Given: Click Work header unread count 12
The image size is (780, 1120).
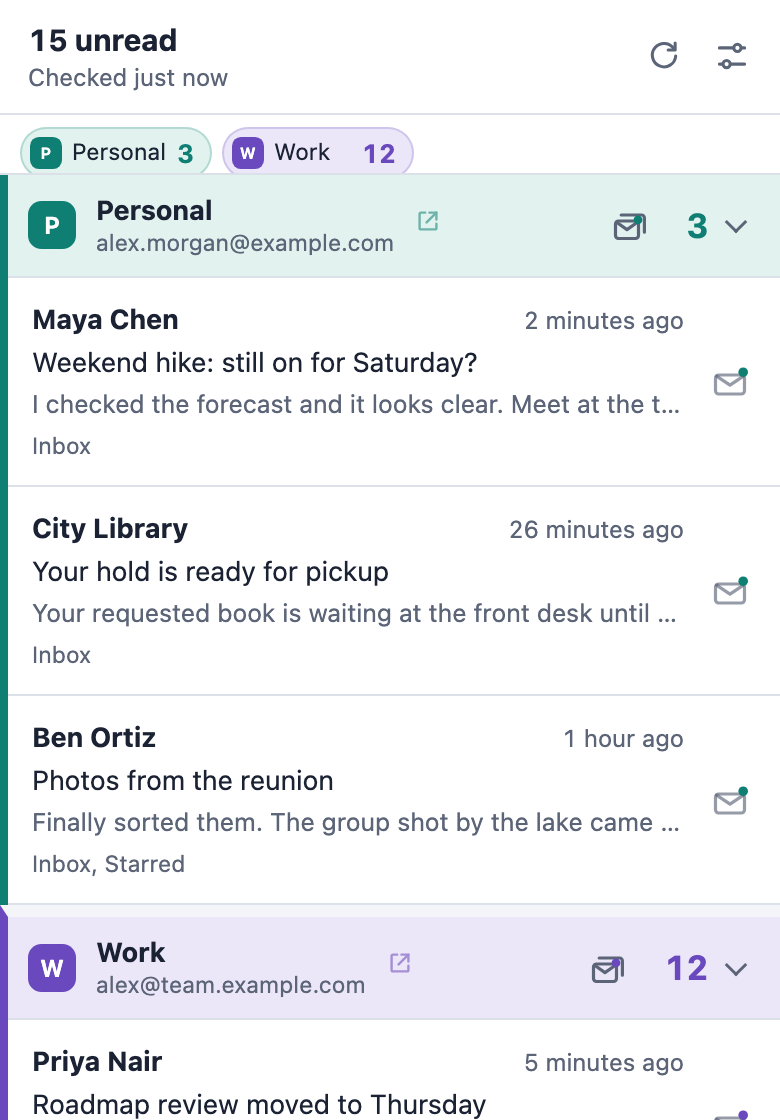Looking at the screenshot, I should pyautogui.click(x=686, y=969).
